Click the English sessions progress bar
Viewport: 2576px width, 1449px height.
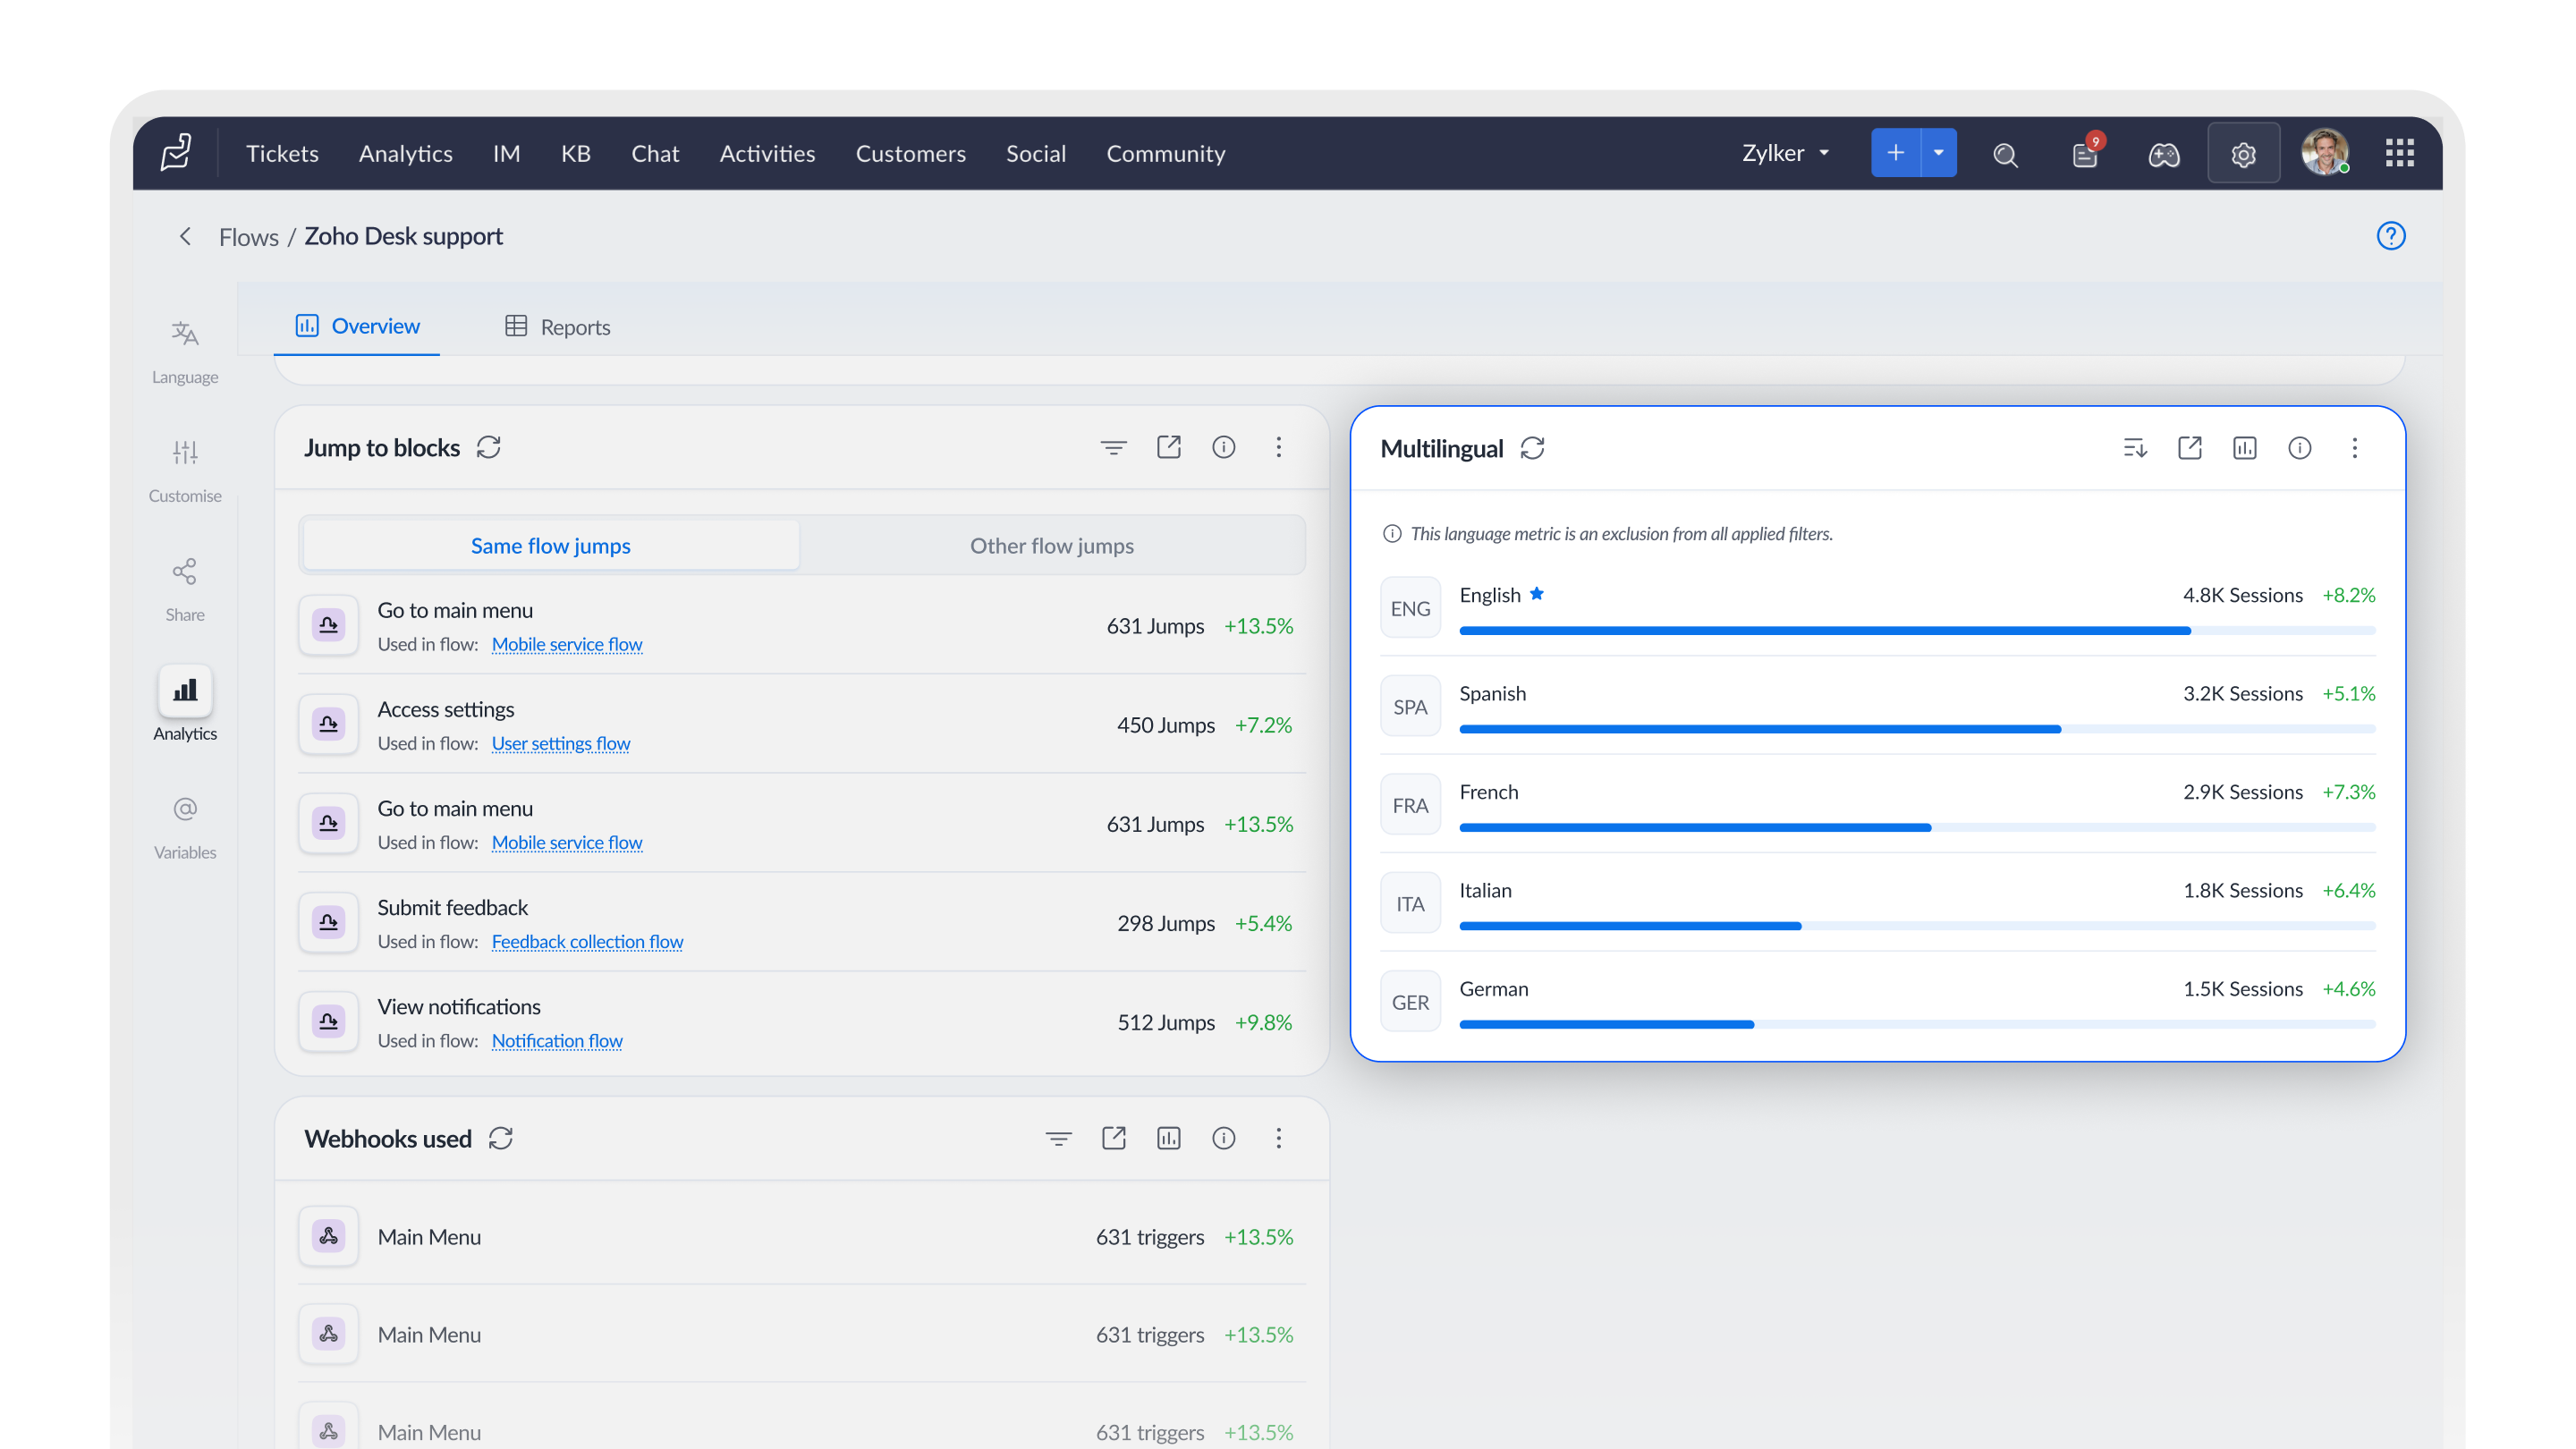[x=1917, y=631]
